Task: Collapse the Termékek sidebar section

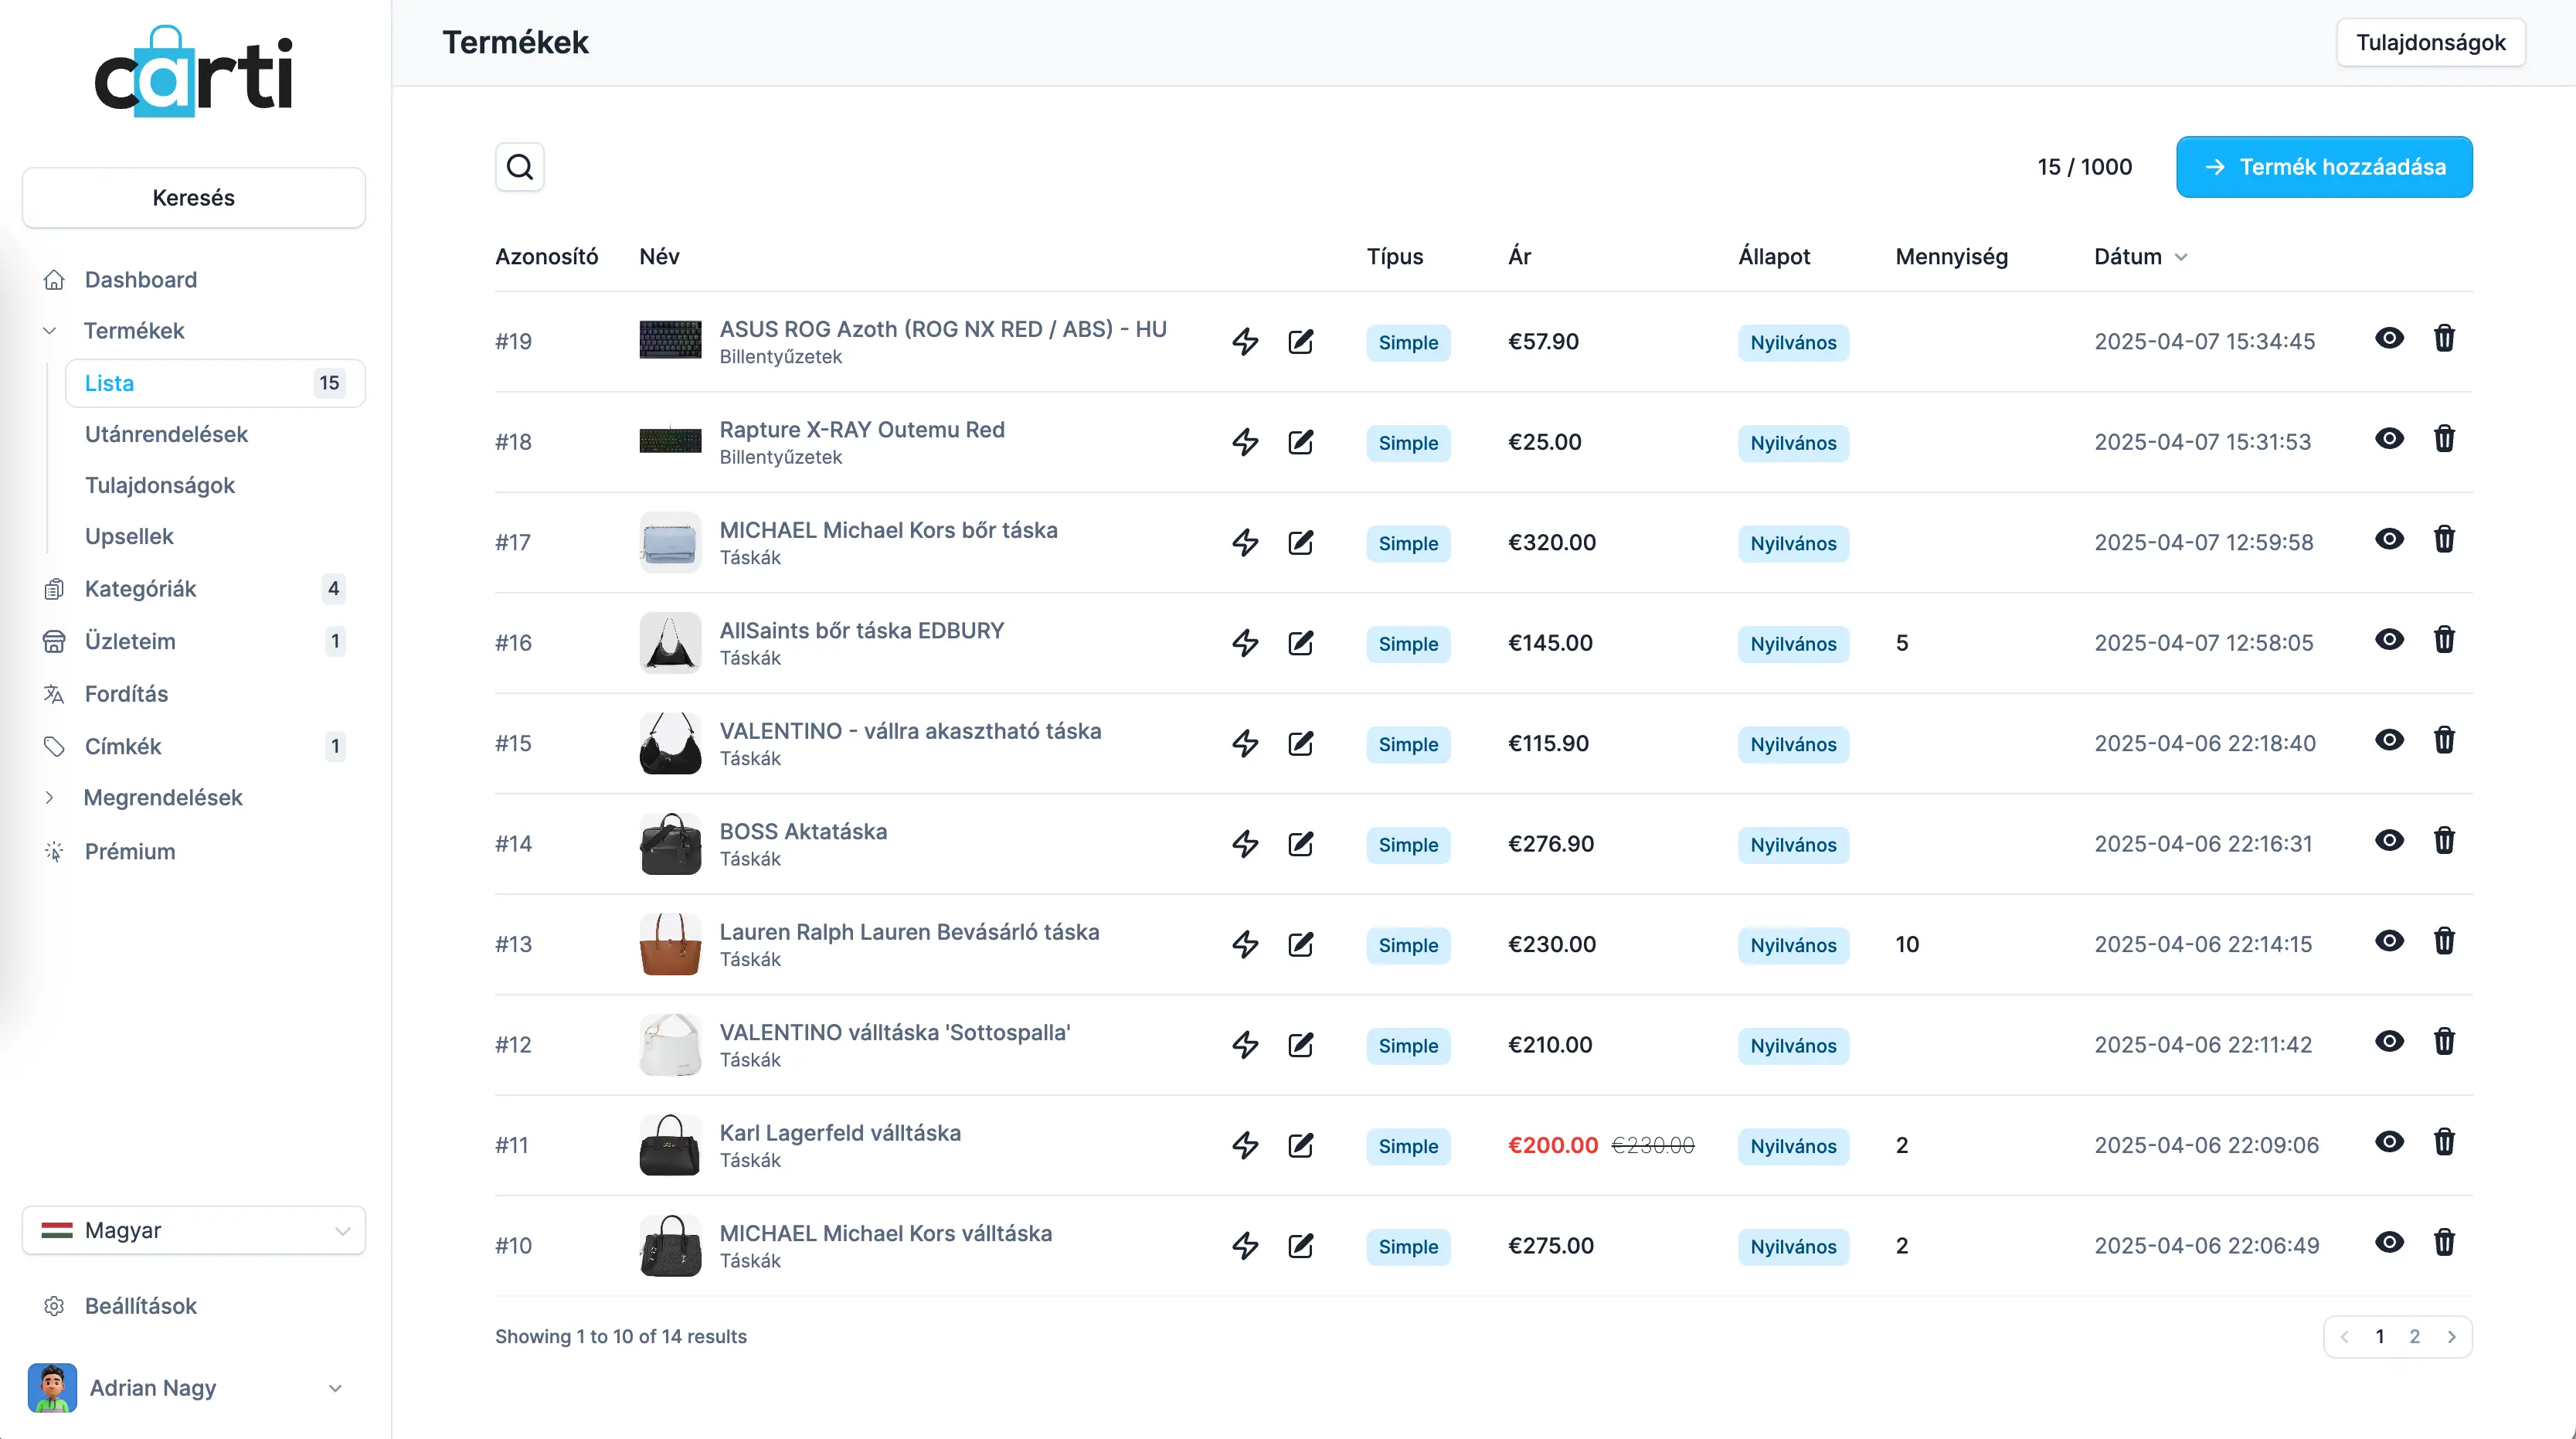Action: point(50,331)
